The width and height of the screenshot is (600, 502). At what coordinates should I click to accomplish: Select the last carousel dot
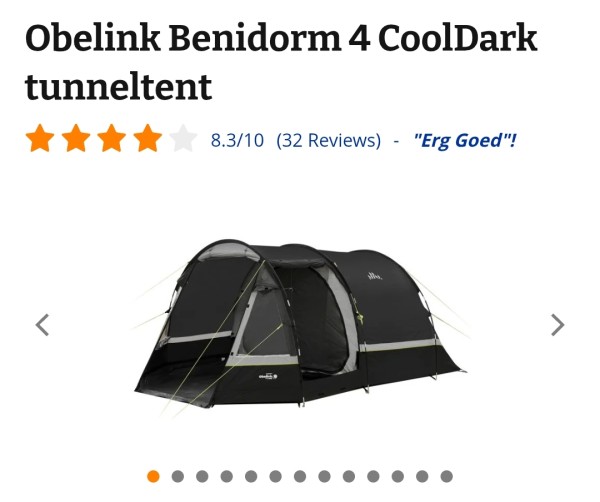446,476
